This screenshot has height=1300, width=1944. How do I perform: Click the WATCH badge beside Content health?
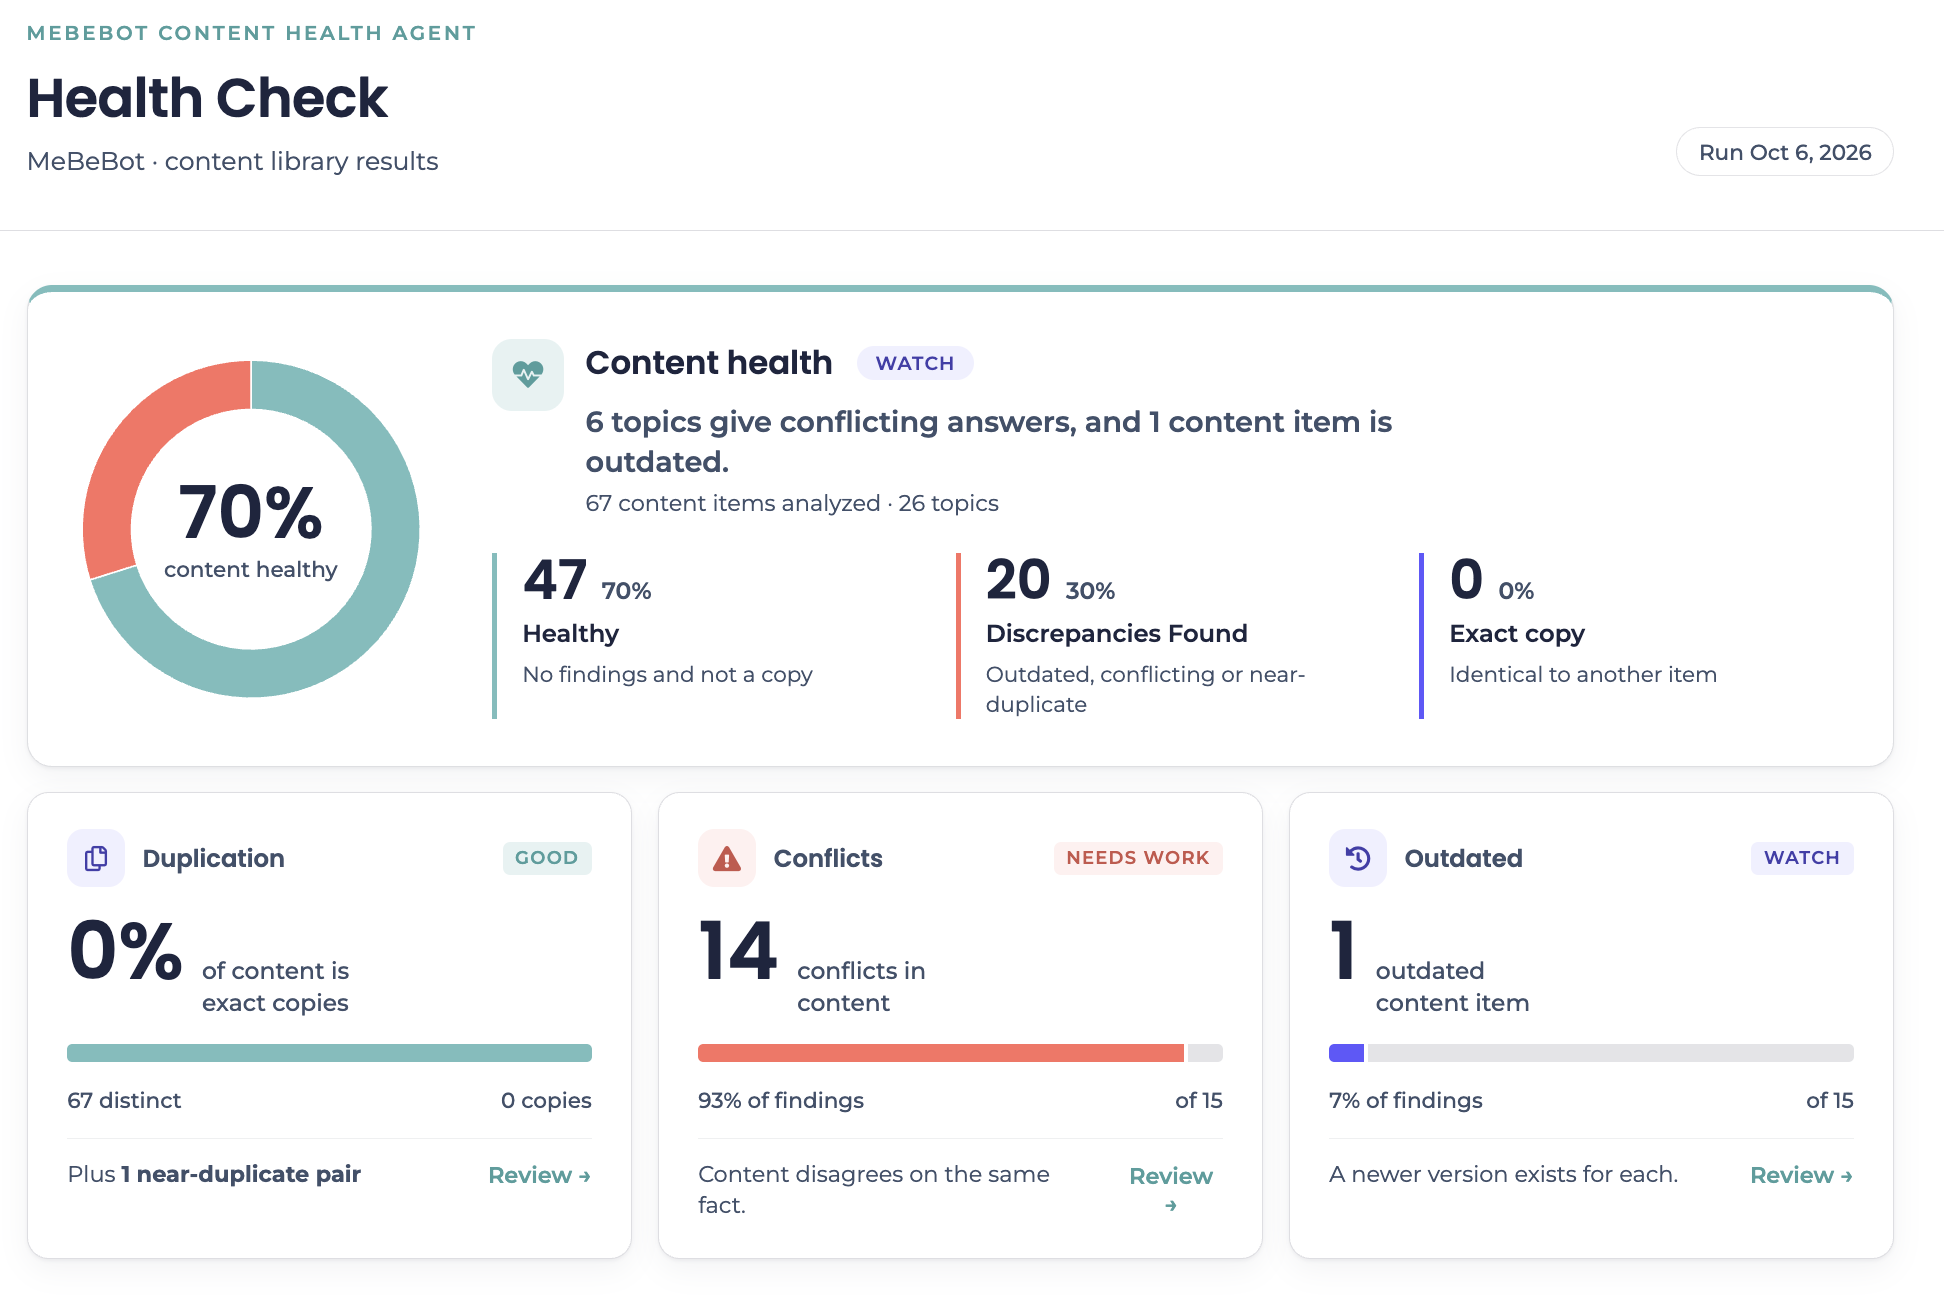pyautogui.click(x=915, y=363)
